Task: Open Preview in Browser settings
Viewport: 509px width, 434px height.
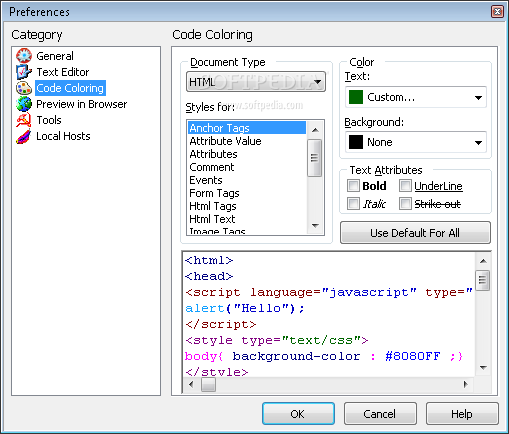Action: [x=82, y=104]
